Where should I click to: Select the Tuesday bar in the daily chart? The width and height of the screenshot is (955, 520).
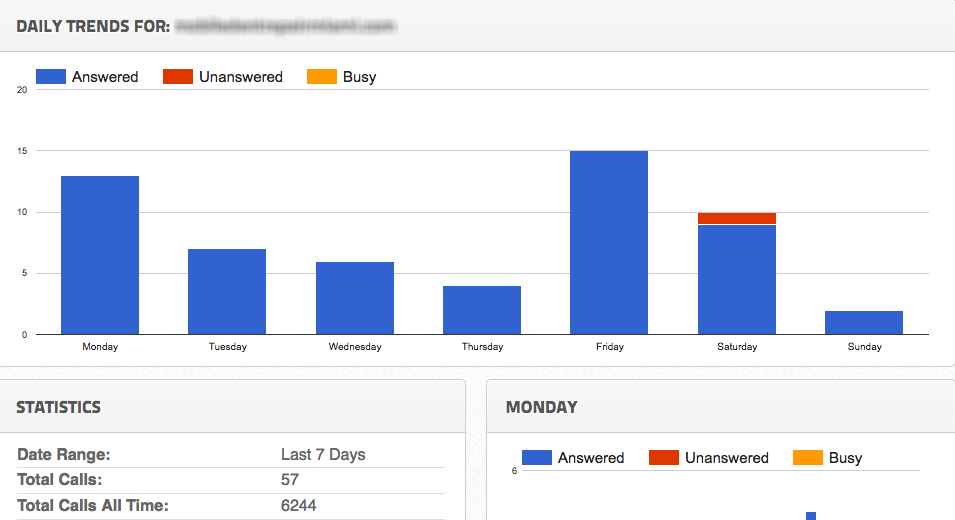coord(227,291)
